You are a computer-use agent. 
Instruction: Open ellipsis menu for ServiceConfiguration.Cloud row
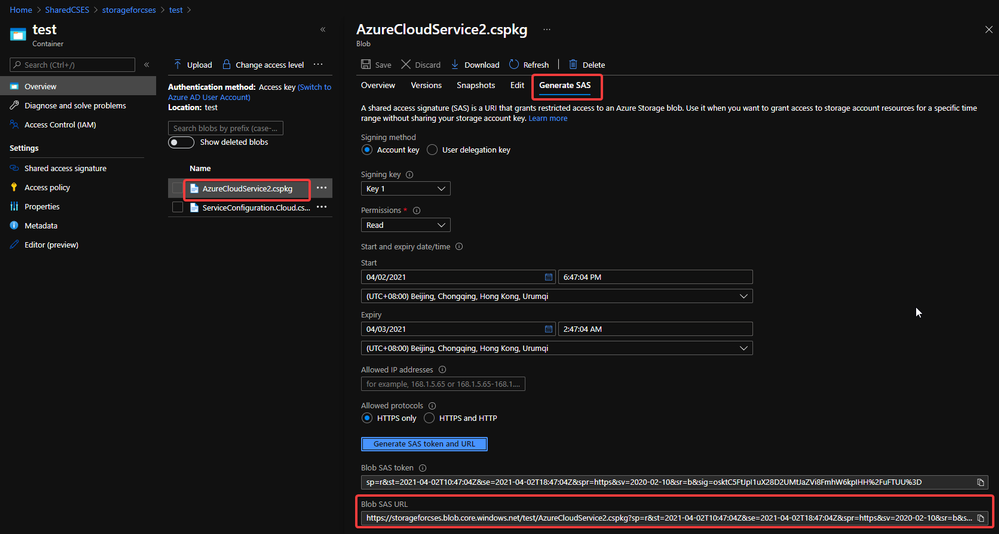click(322, 207)
